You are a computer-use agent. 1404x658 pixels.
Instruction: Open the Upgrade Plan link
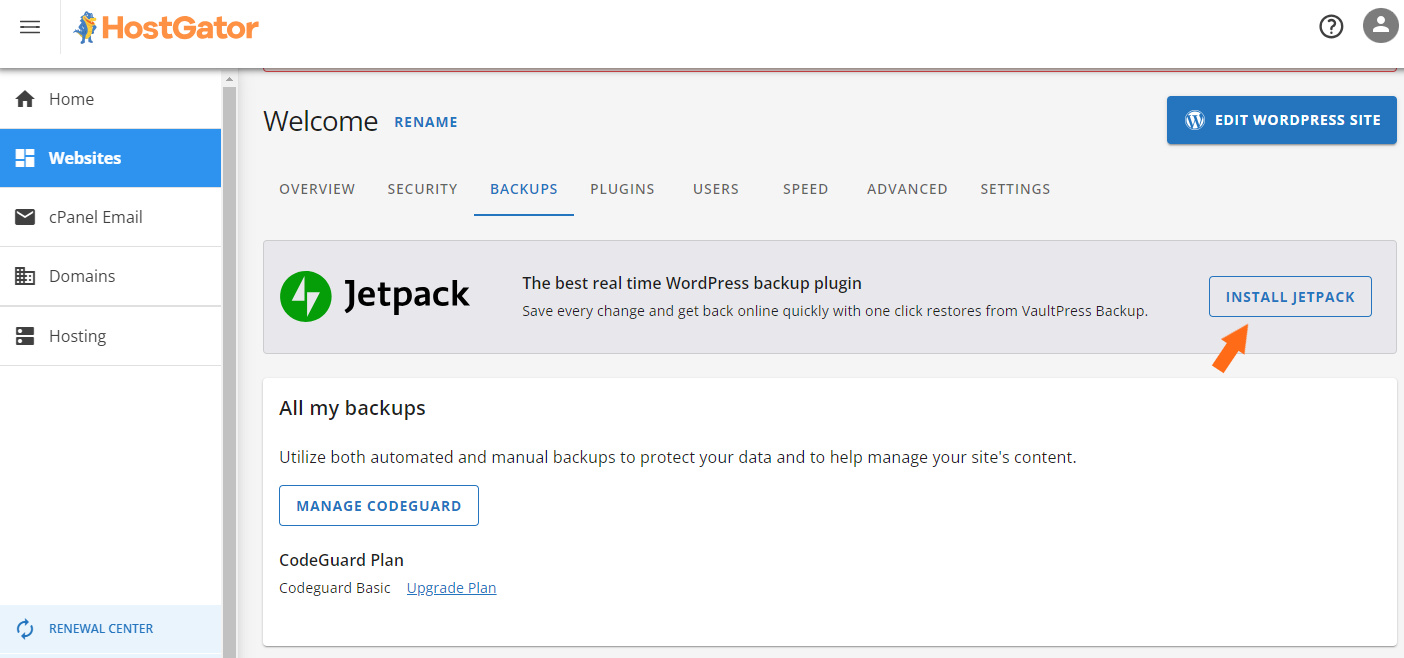click(x=451, y=587)
